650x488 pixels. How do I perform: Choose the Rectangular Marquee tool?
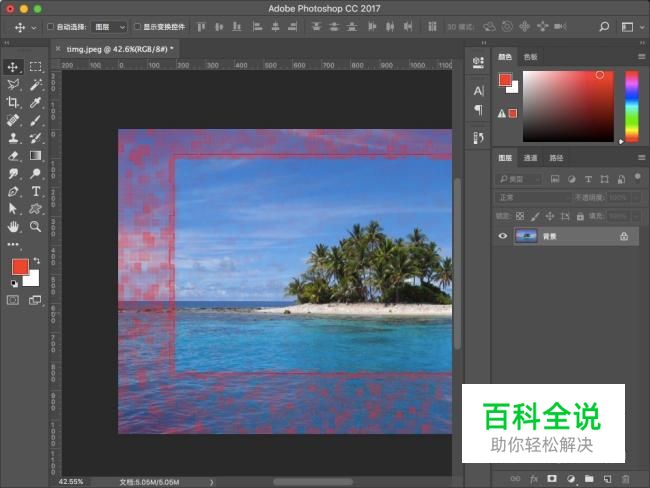[36, 67]
